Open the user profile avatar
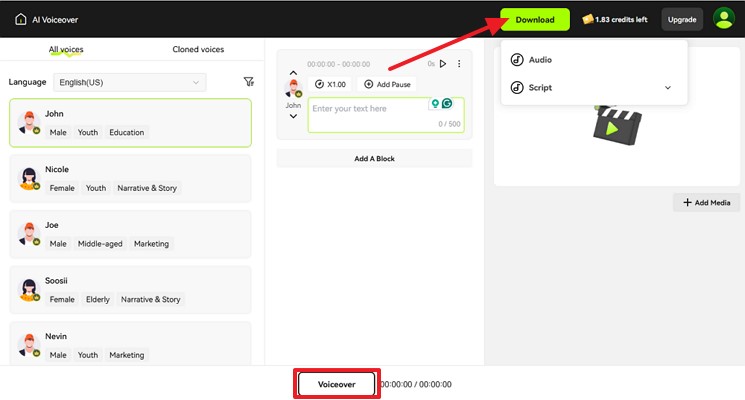745x400 pixels. [x=724, y=19]
